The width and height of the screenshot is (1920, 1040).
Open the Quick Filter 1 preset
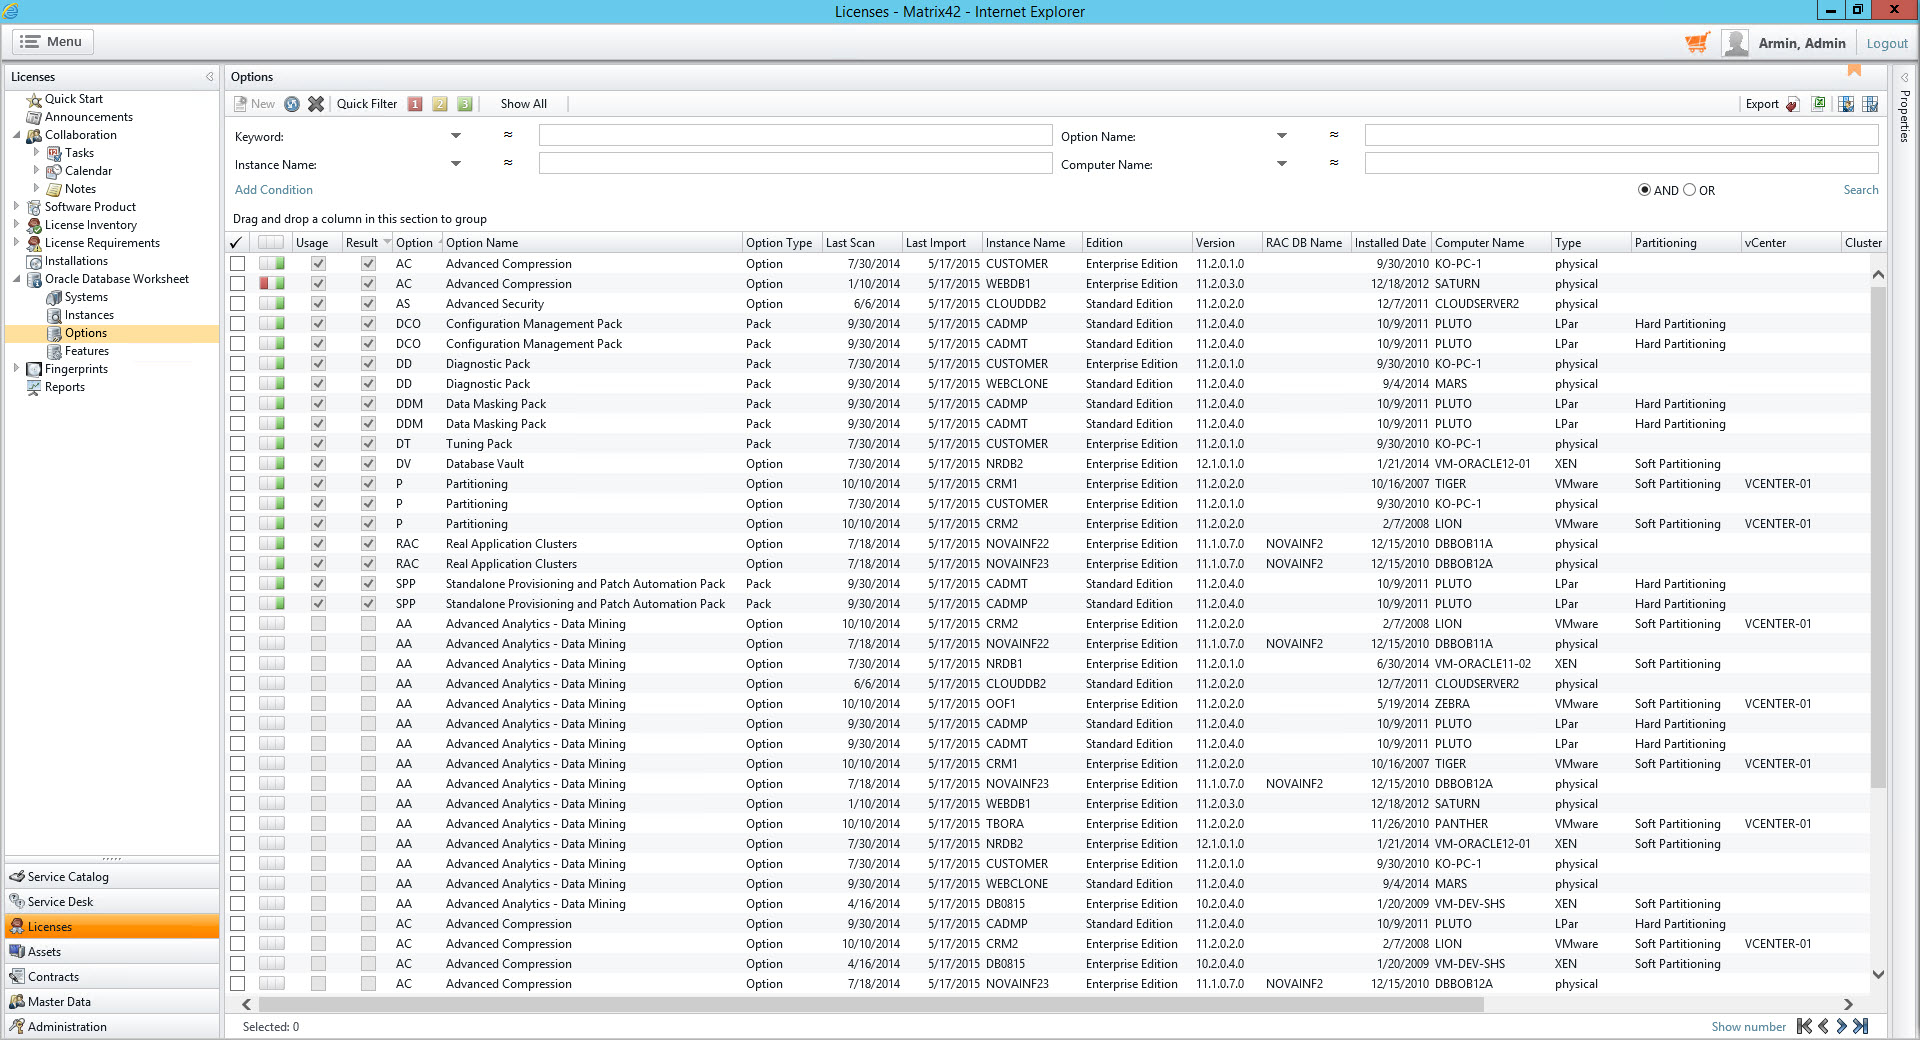(x=415, y=103)
